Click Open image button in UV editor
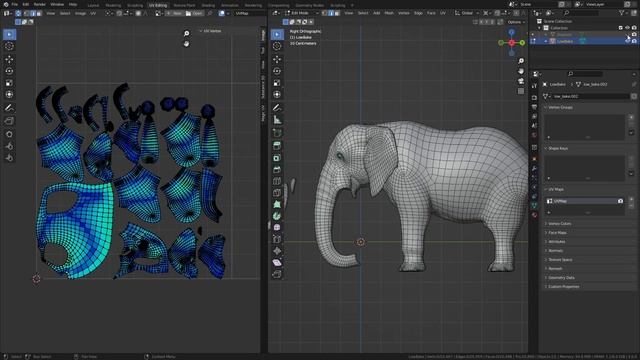The width and height of the screenshot is (640, 360). click(x=194, y=13)
